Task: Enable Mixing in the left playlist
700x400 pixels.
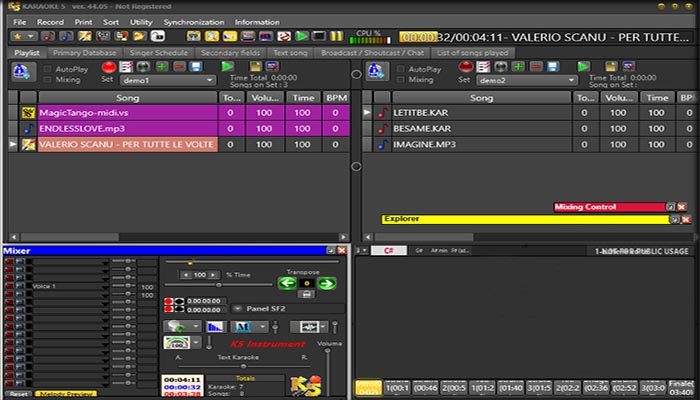Action: click(x=47, y=80)
